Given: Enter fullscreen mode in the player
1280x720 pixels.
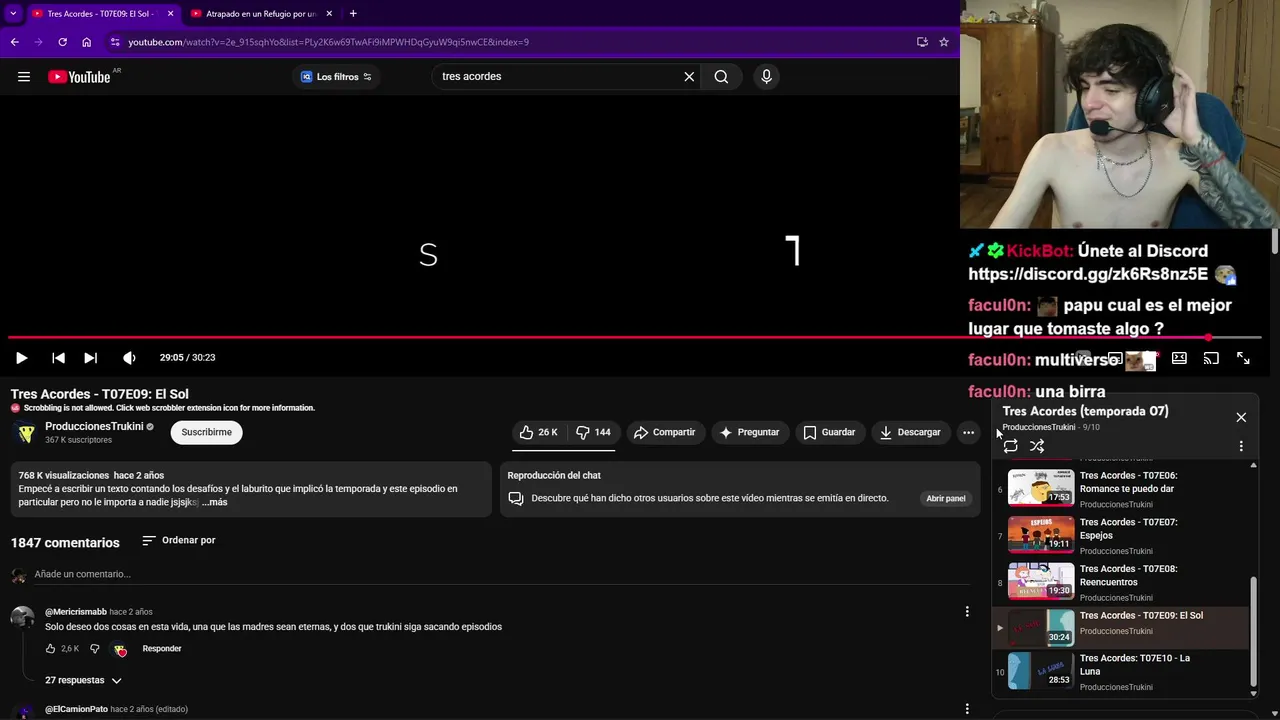Looking at the screenshot, I should click(x=1243, y=358).
